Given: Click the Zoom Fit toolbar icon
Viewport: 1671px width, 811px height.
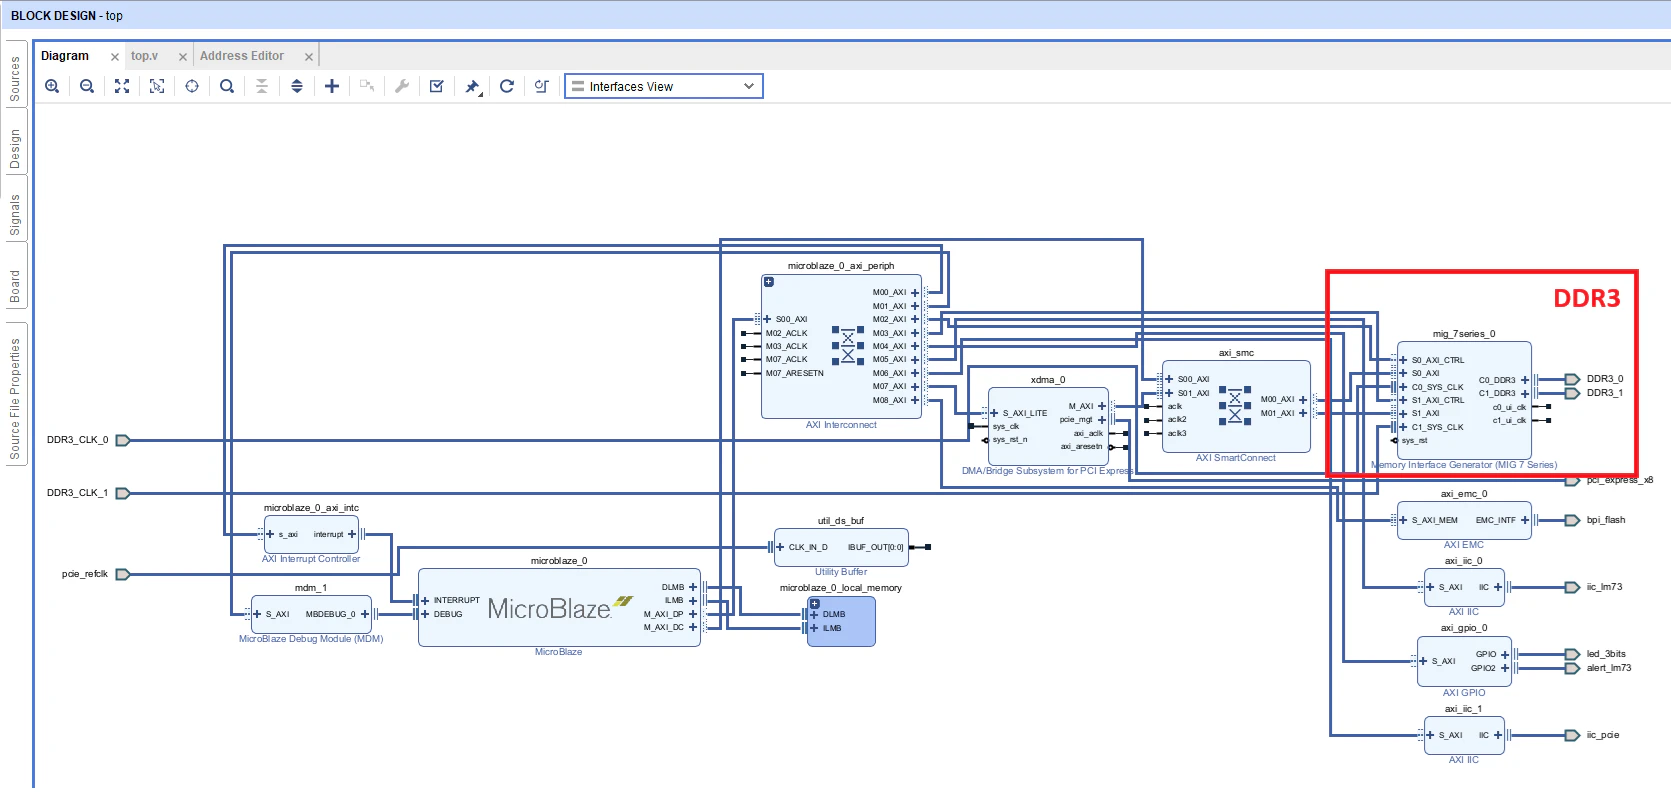Looking at the screenshot, I should (x=122, y=87).
